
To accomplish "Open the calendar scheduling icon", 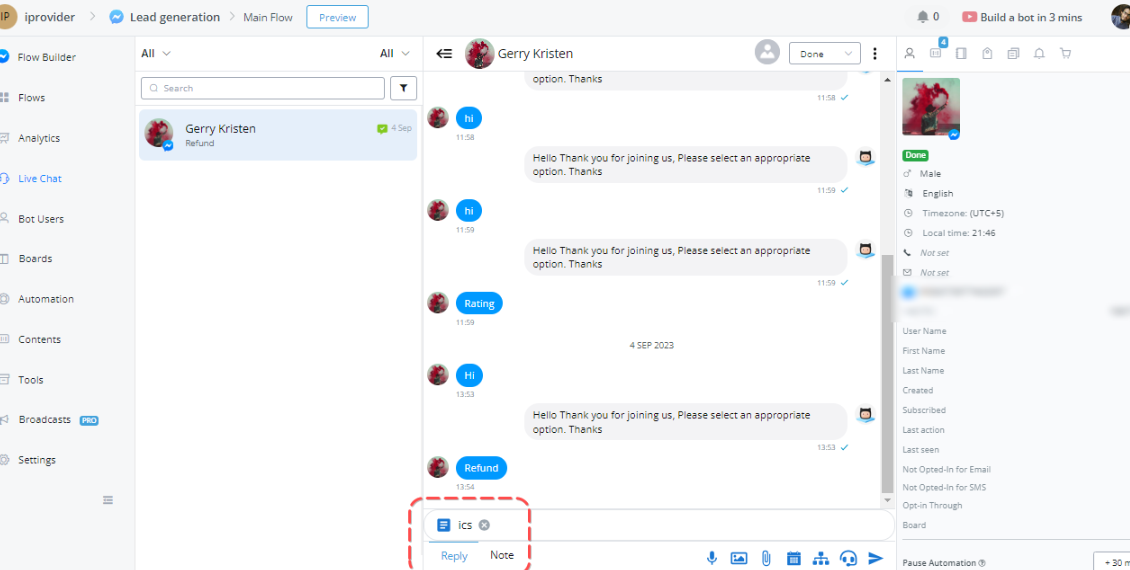I will (794, 558).
